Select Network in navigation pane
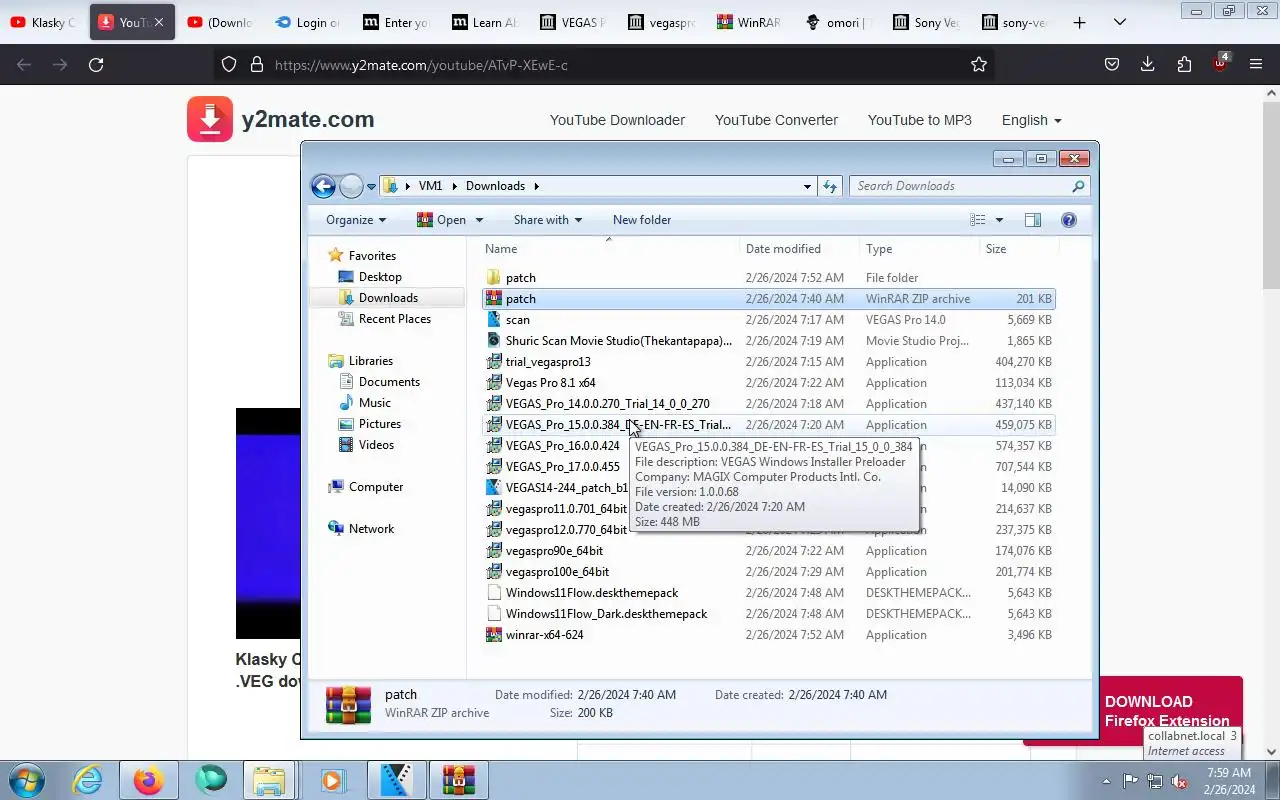Screen dimensions: 1280x800 [371, 529]
